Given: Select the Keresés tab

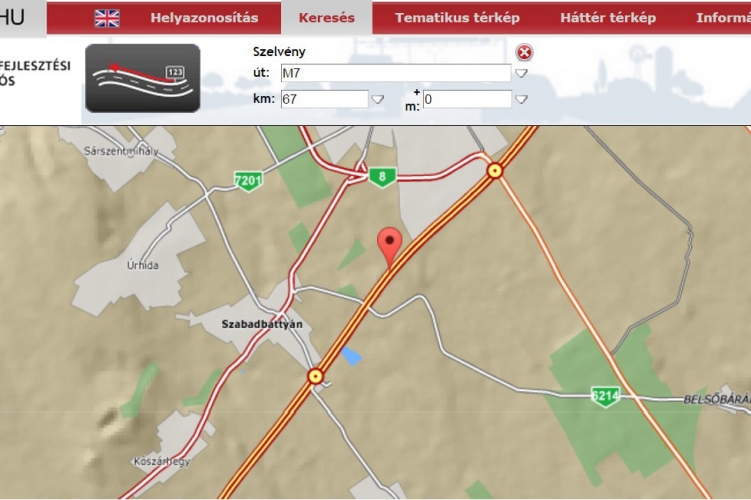Looking at the screenshot, I should [x=327, y=18].
